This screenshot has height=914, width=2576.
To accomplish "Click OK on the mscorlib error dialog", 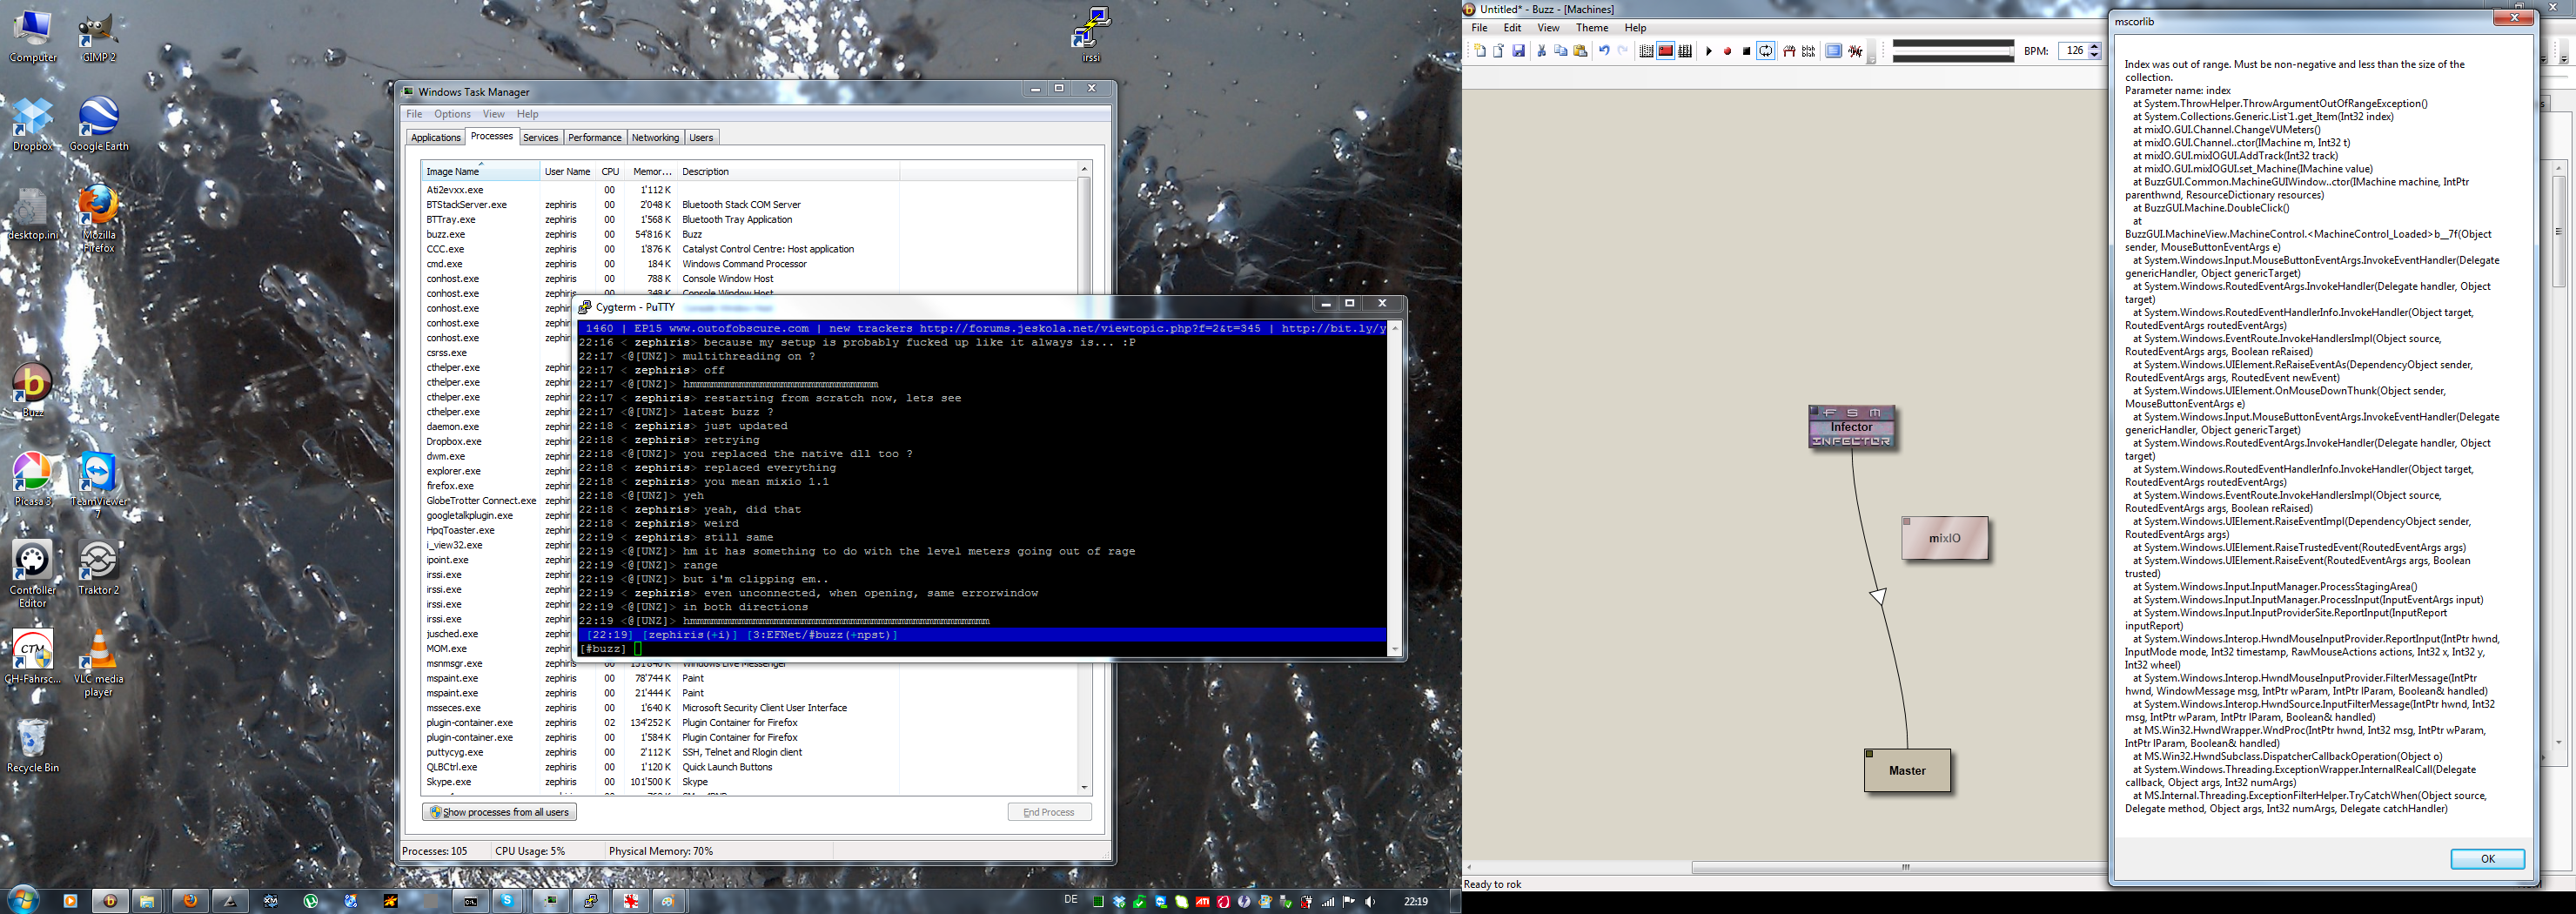I will [2487, 859].
